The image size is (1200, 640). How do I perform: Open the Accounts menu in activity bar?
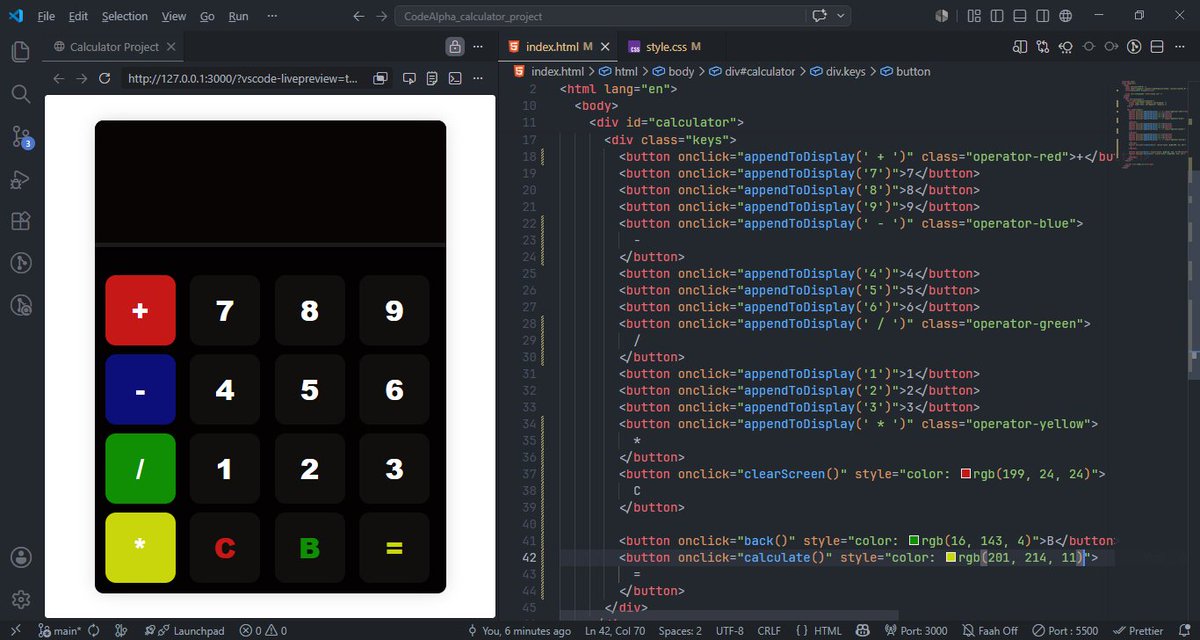(21, 557)
